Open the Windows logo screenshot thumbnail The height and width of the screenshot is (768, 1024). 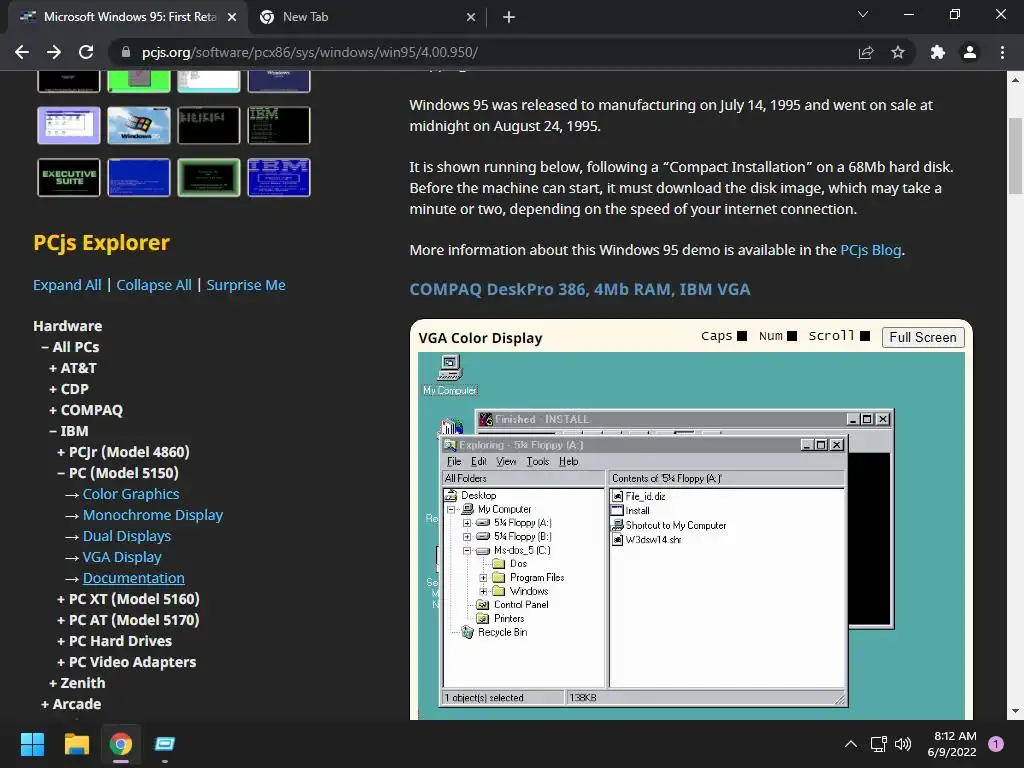coord(138,125)
